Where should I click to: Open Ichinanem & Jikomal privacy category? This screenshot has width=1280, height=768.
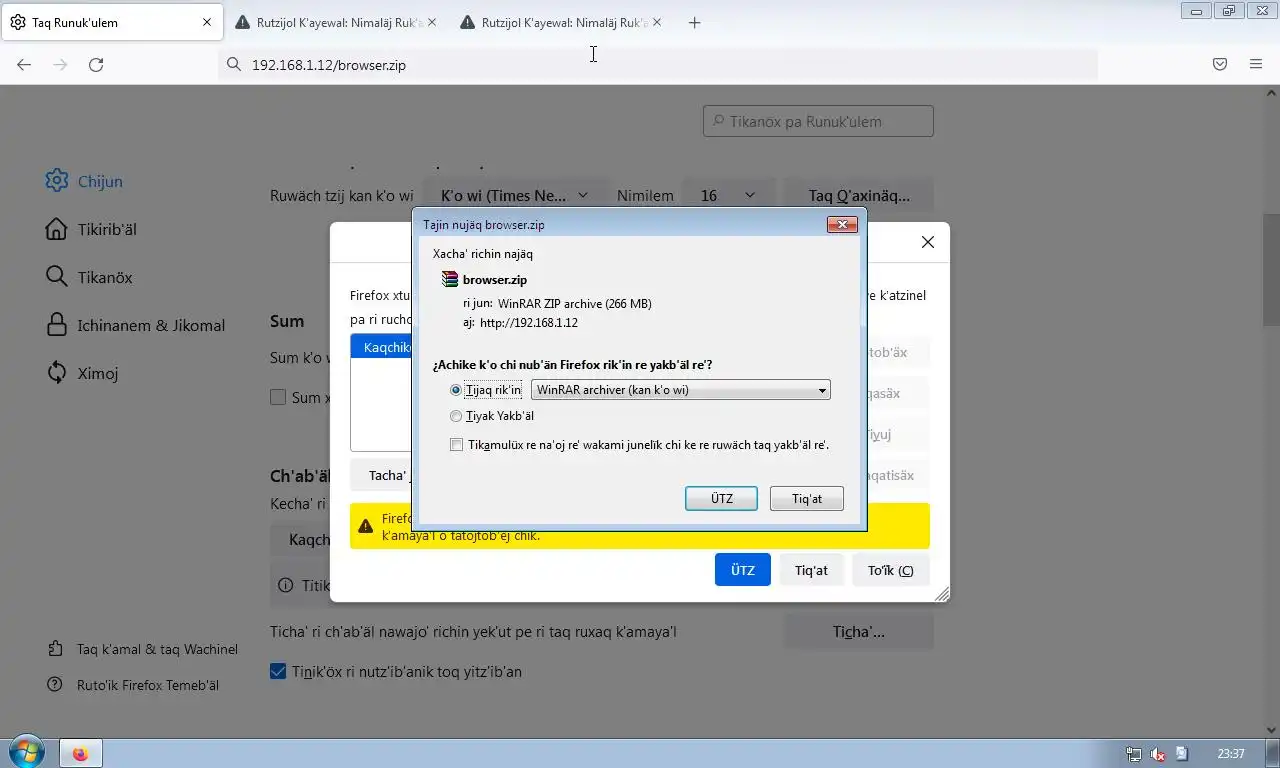pyautogui.click(x=136, y=325)
